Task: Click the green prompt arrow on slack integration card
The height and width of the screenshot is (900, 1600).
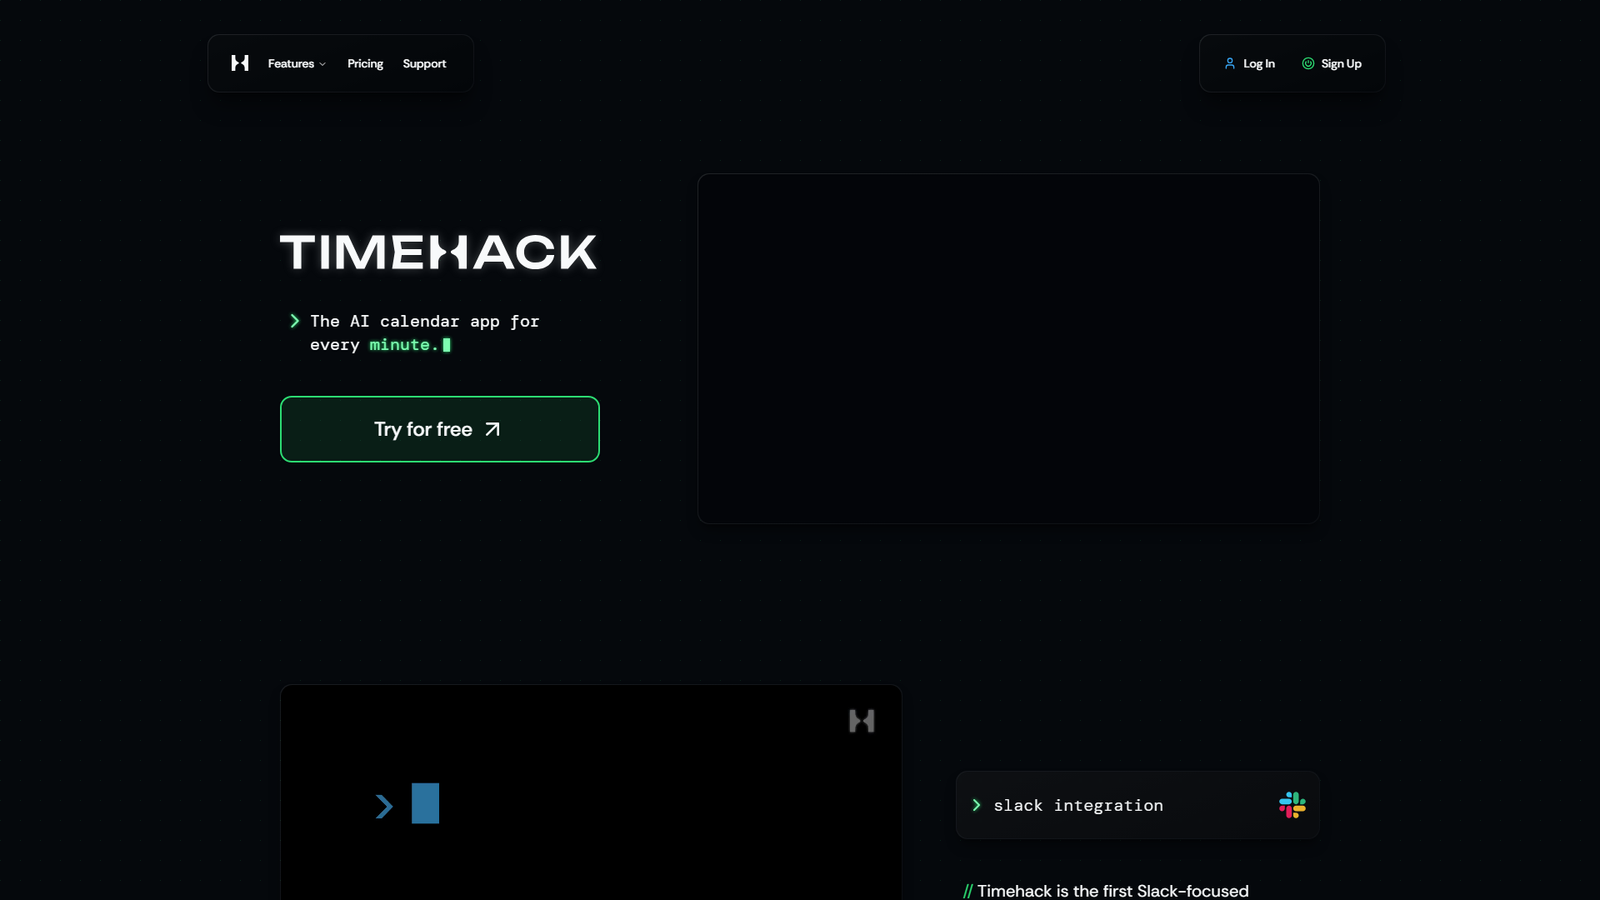Action: (x=977, y=805)
